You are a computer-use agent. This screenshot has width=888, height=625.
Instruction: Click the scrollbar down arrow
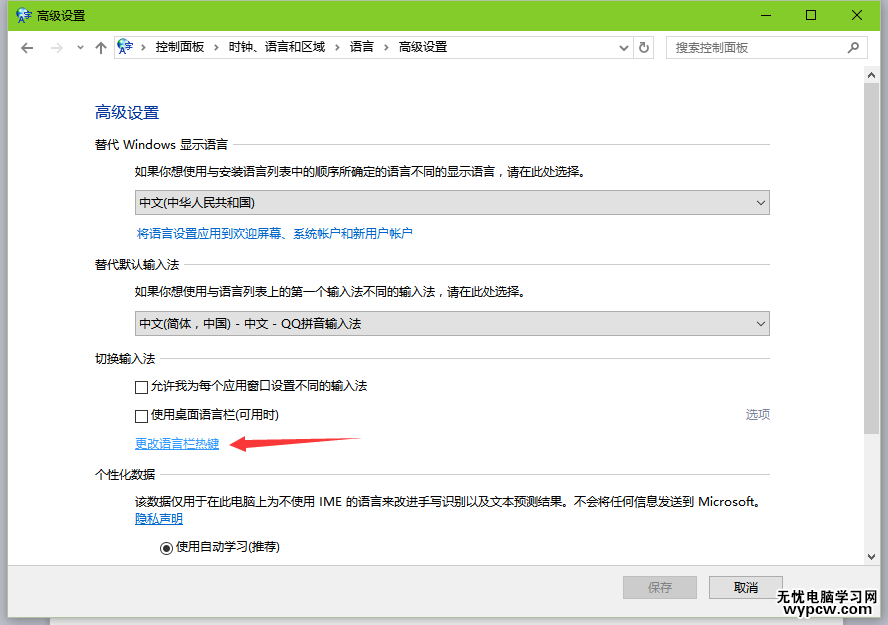[x=871, y=557]
